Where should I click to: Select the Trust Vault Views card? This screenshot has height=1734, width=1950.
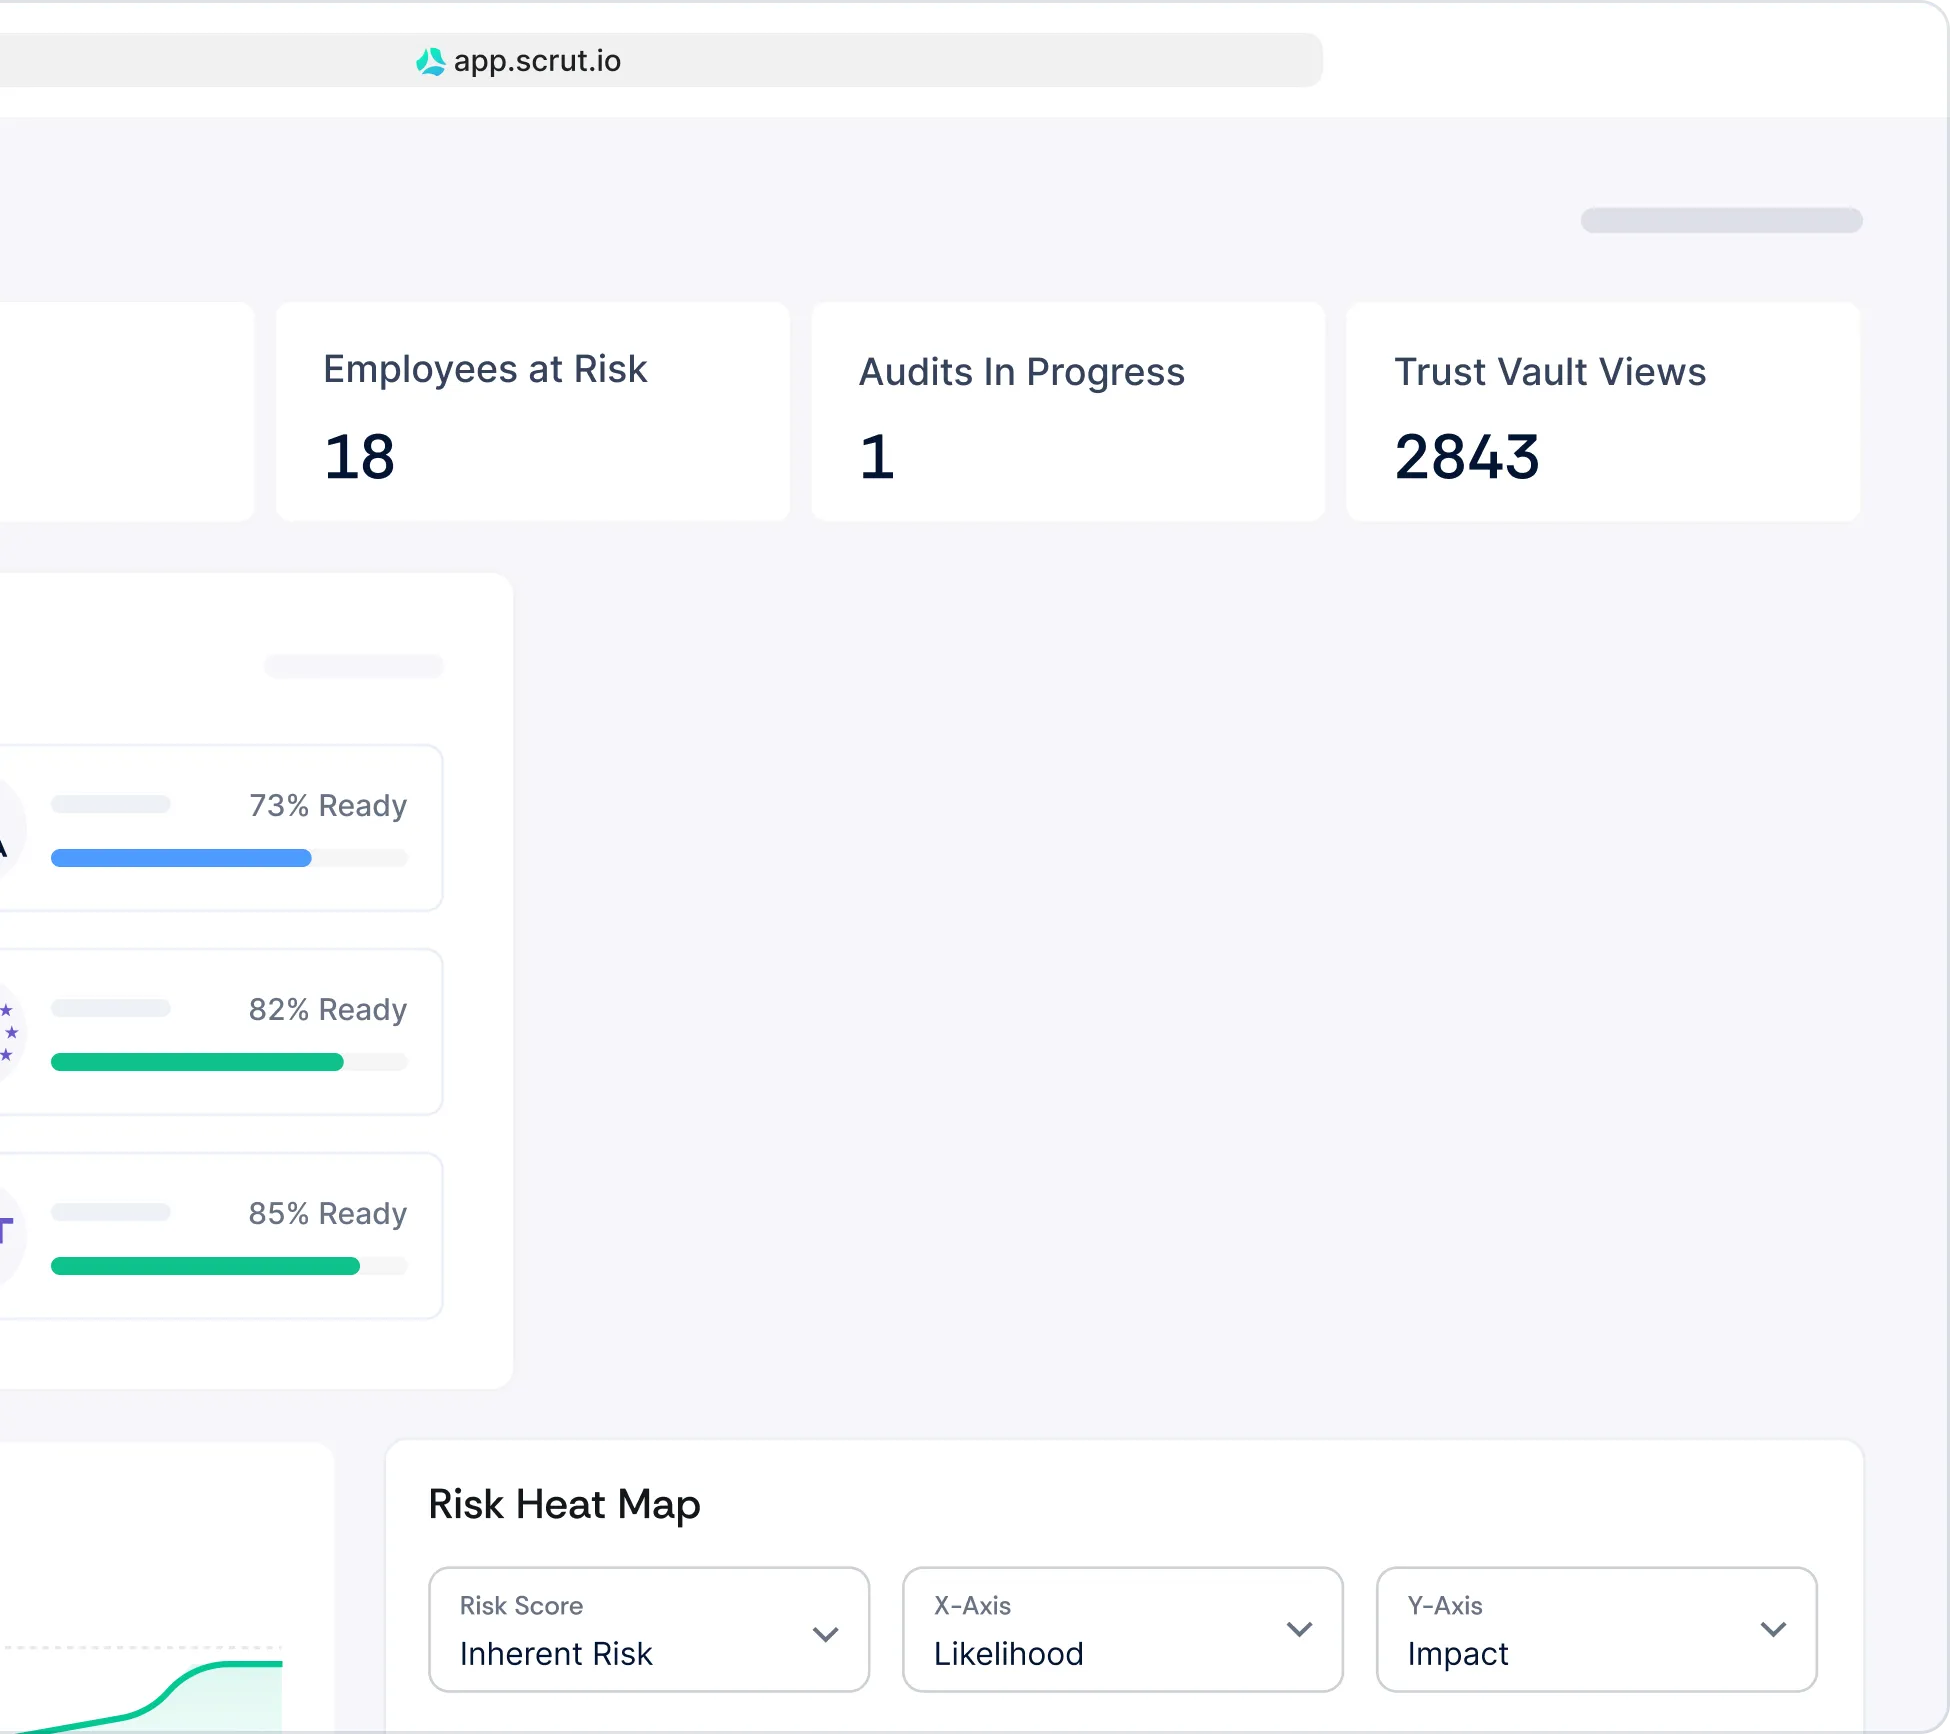pos(1602,411)
